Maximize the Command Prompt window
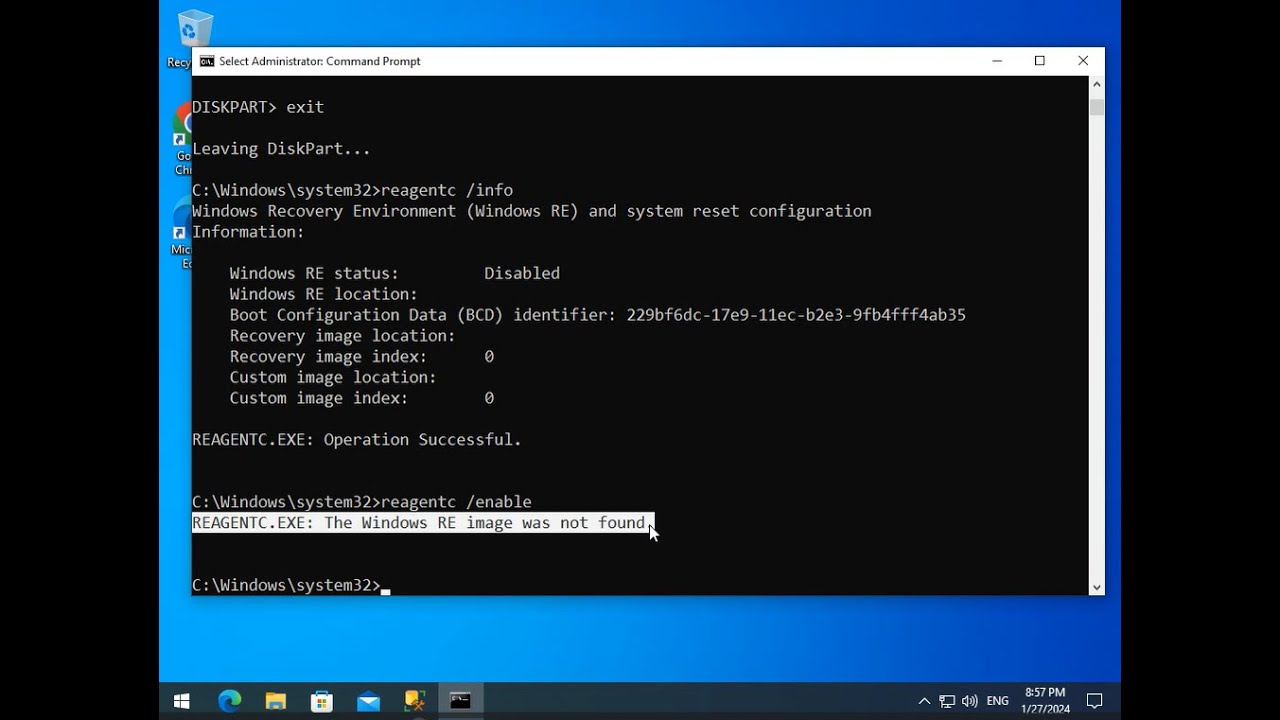The height and width of the screenshot is (720, 1280). (x=1040, y=61)
